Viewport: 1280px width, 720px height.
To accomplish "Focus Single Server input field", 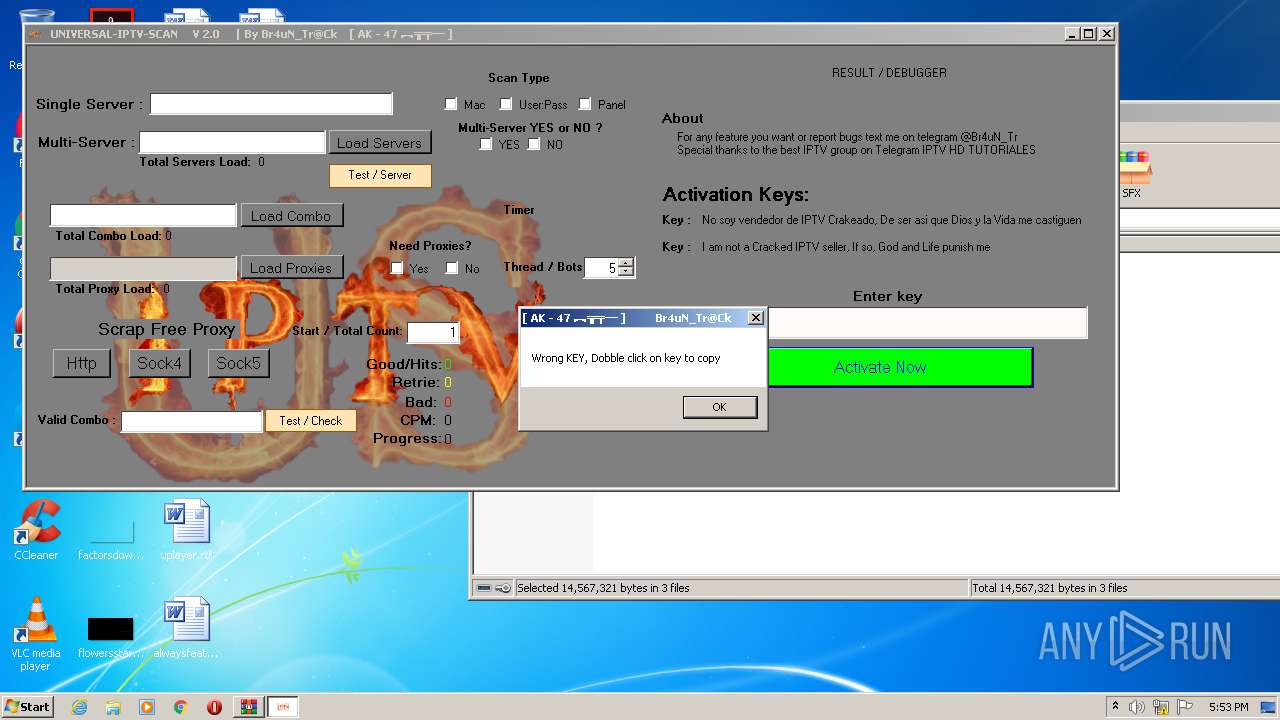I will point(271,104).
